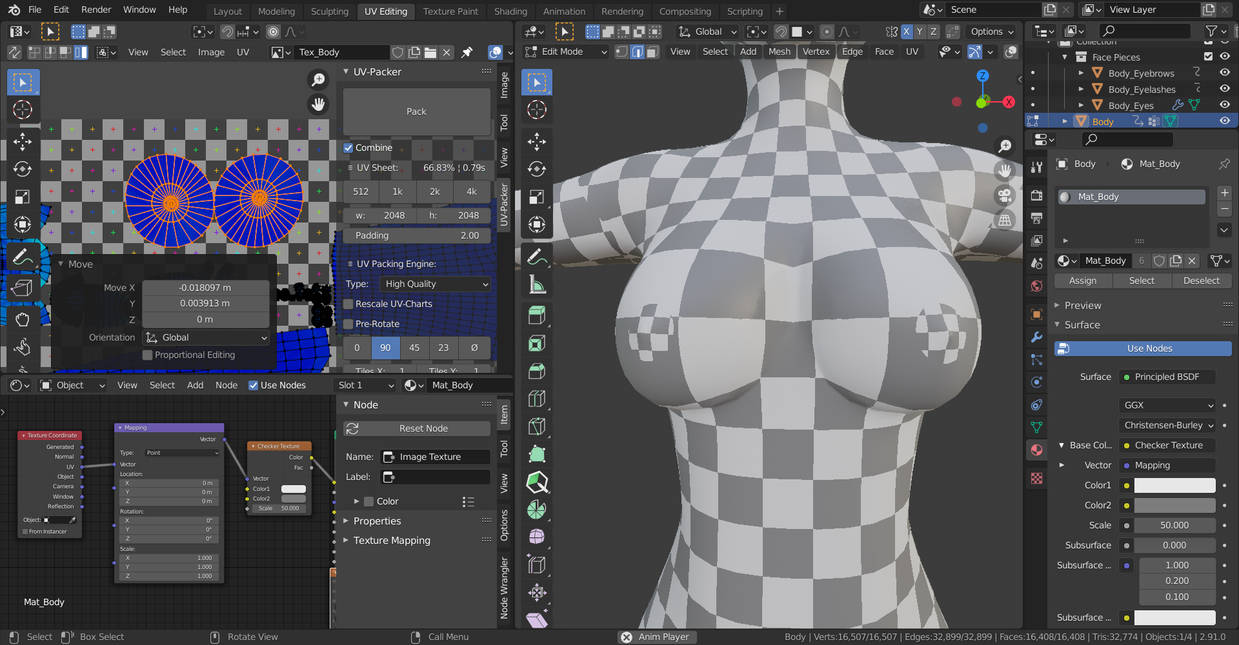
Task: Toggle visibility of Body_Eyes in outliner
Action: [1224, 105]
